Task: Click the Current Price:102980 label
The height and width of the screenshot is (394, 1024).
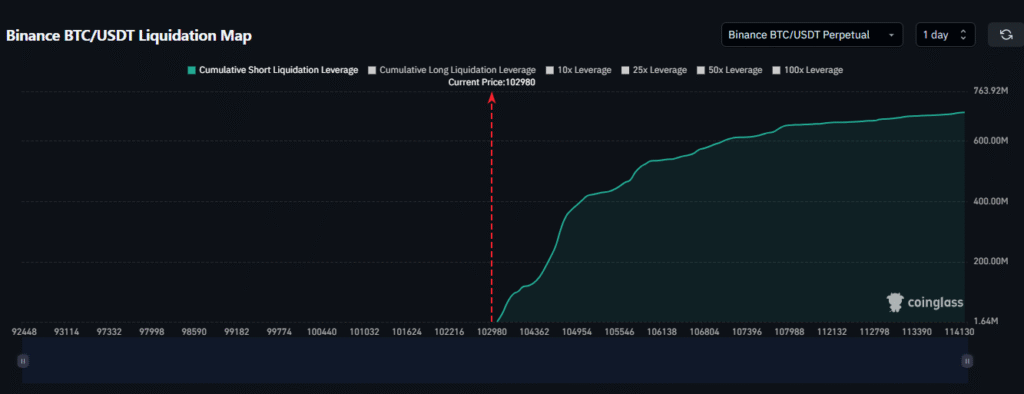Action: (x=492, y=82)
